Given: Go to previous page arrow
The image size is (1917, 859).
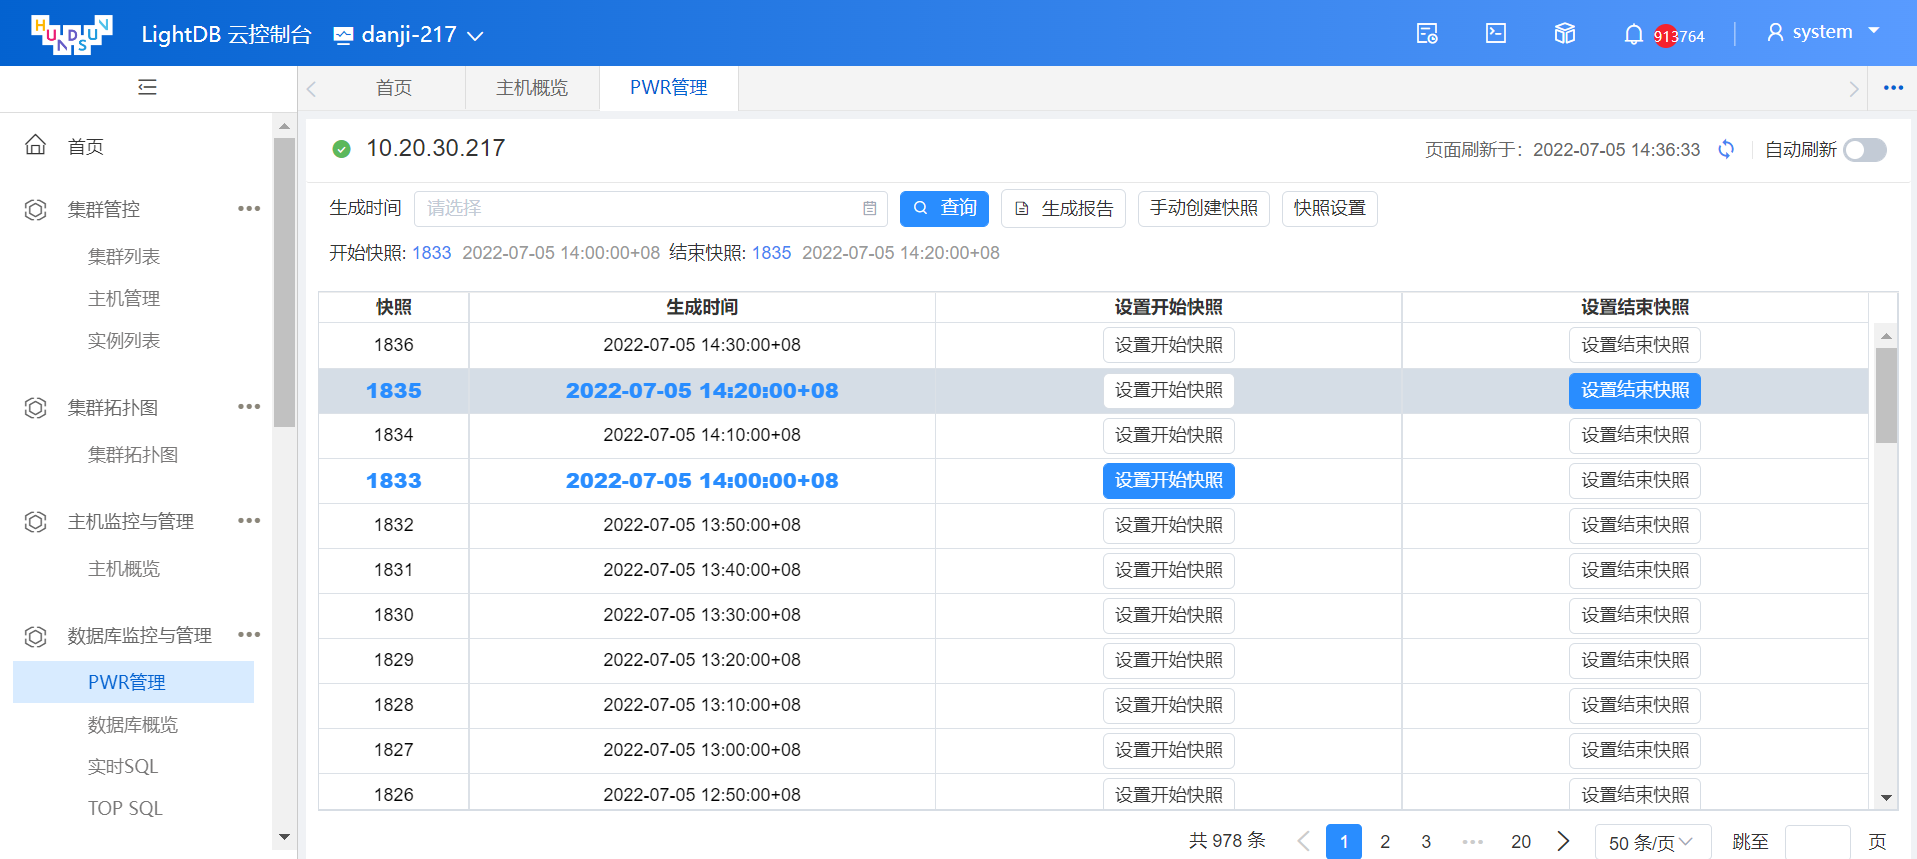Looking at the screenshot, I should pyautogui.click(x=1303, y=842).
